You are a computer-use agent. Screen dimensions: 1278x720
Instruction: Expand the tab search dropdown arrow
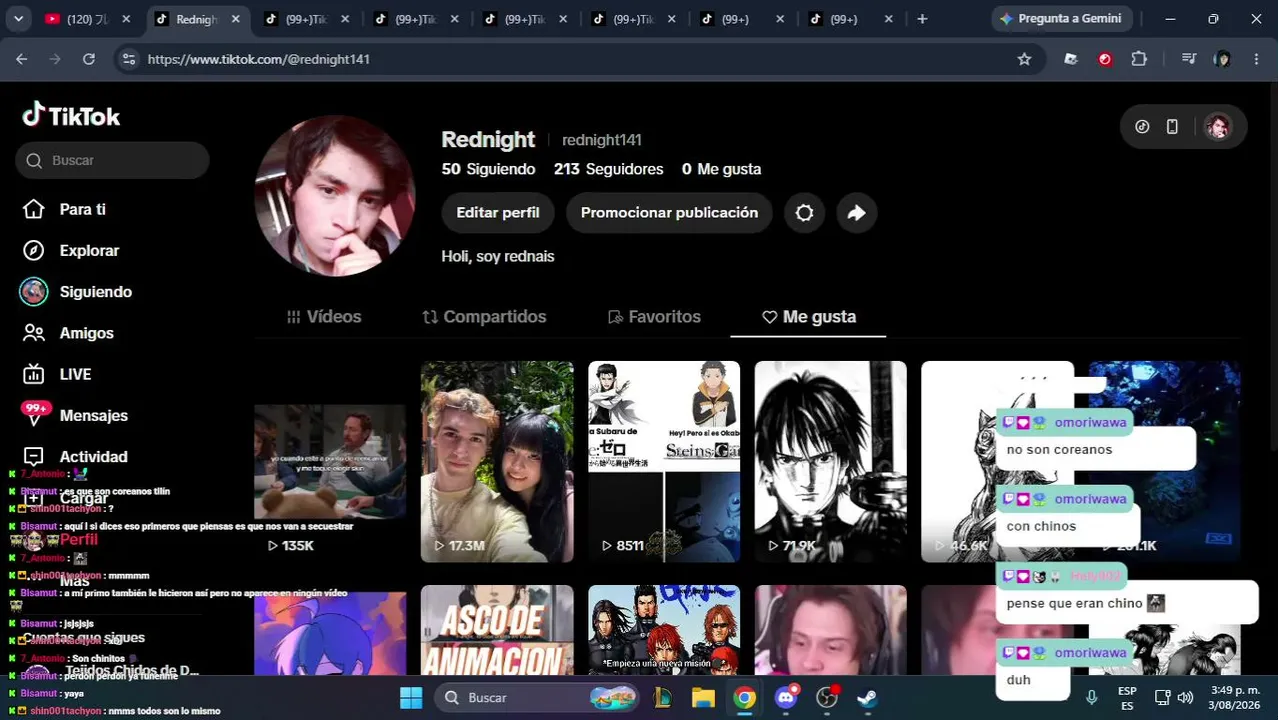(19, 19)
